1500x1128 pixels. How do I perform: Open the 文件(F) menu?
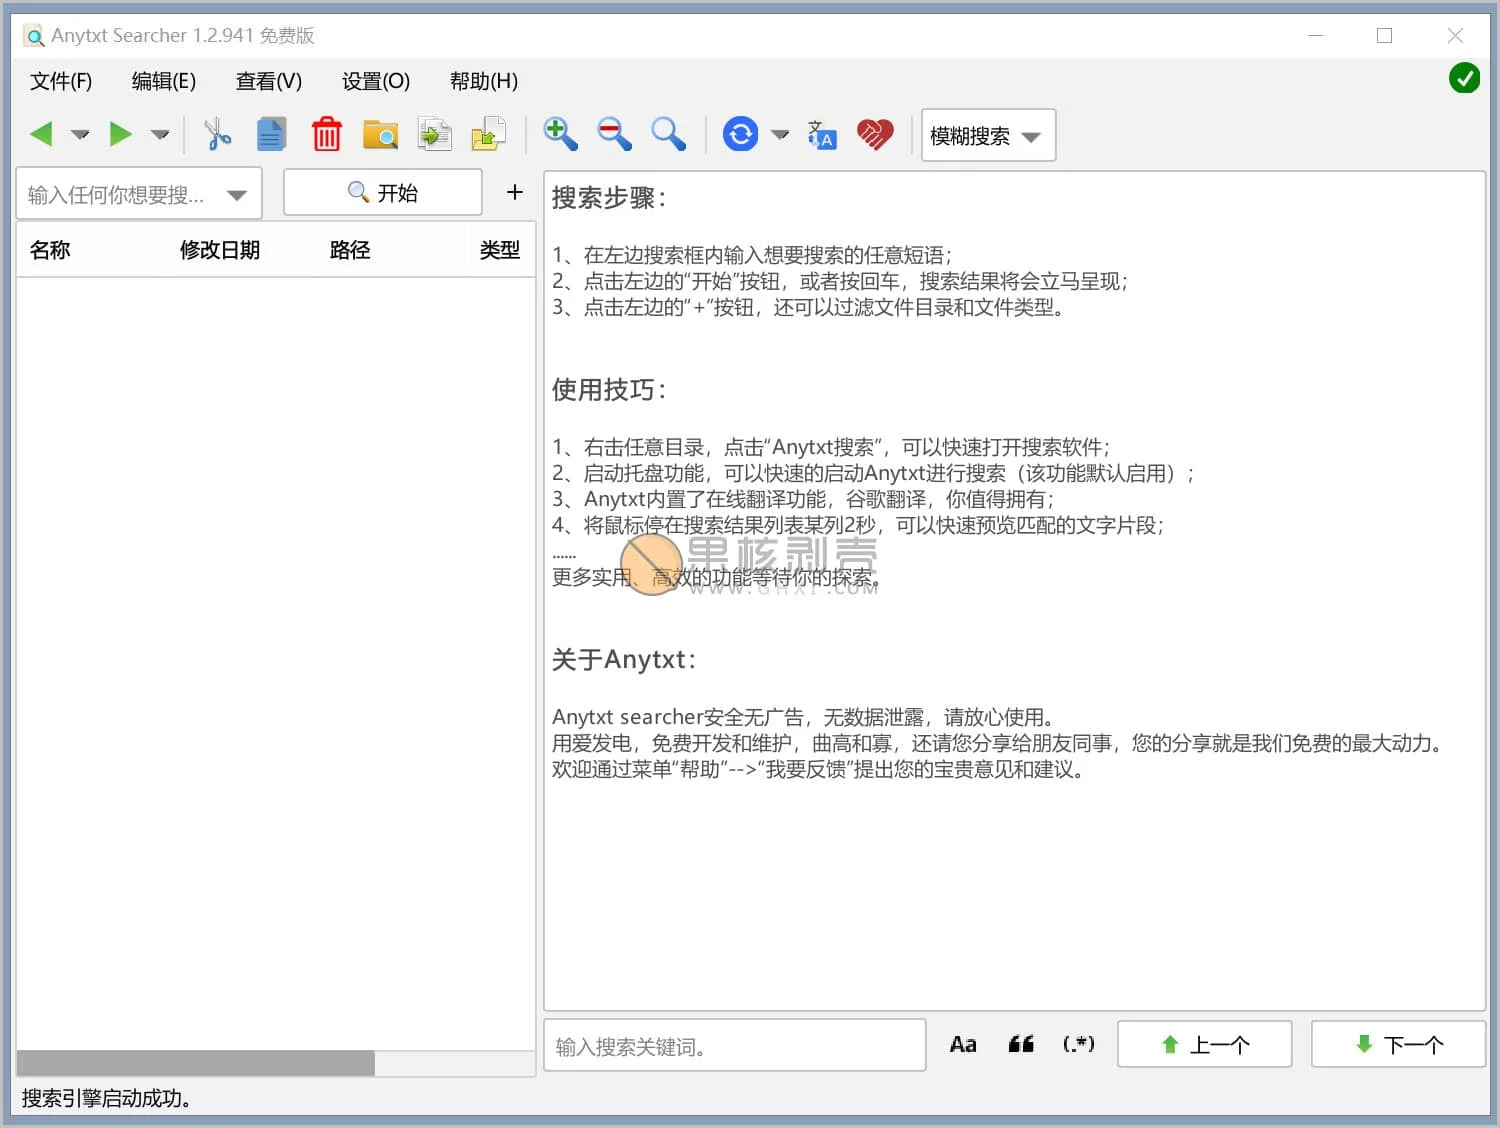click(61, 81)
